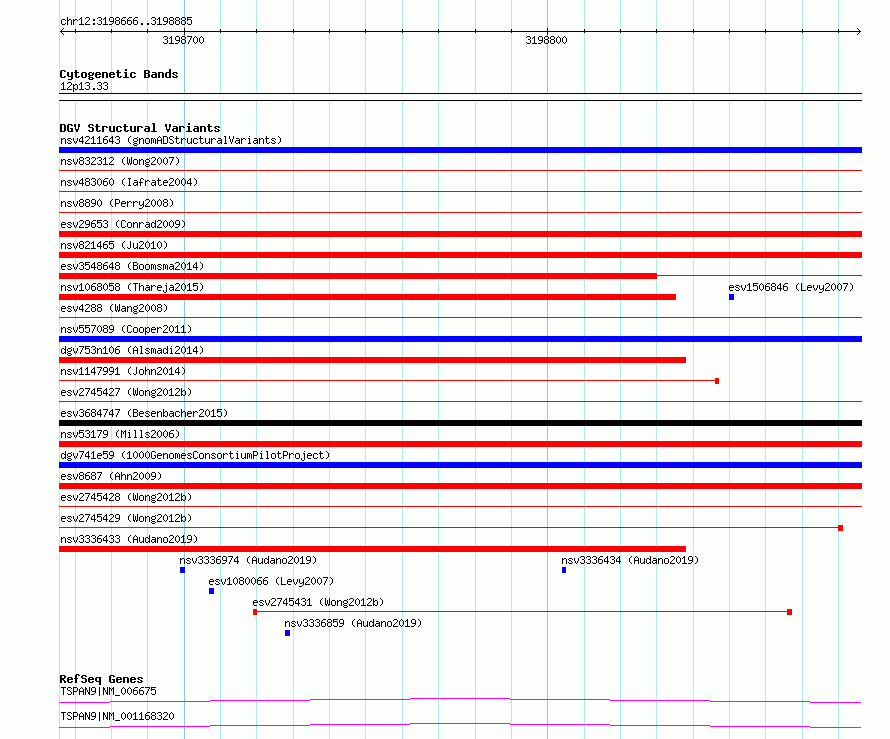Select the esv8687 (Ahn2009) label
Viewport: 890px width, 739px height.
tap(111, 476)
